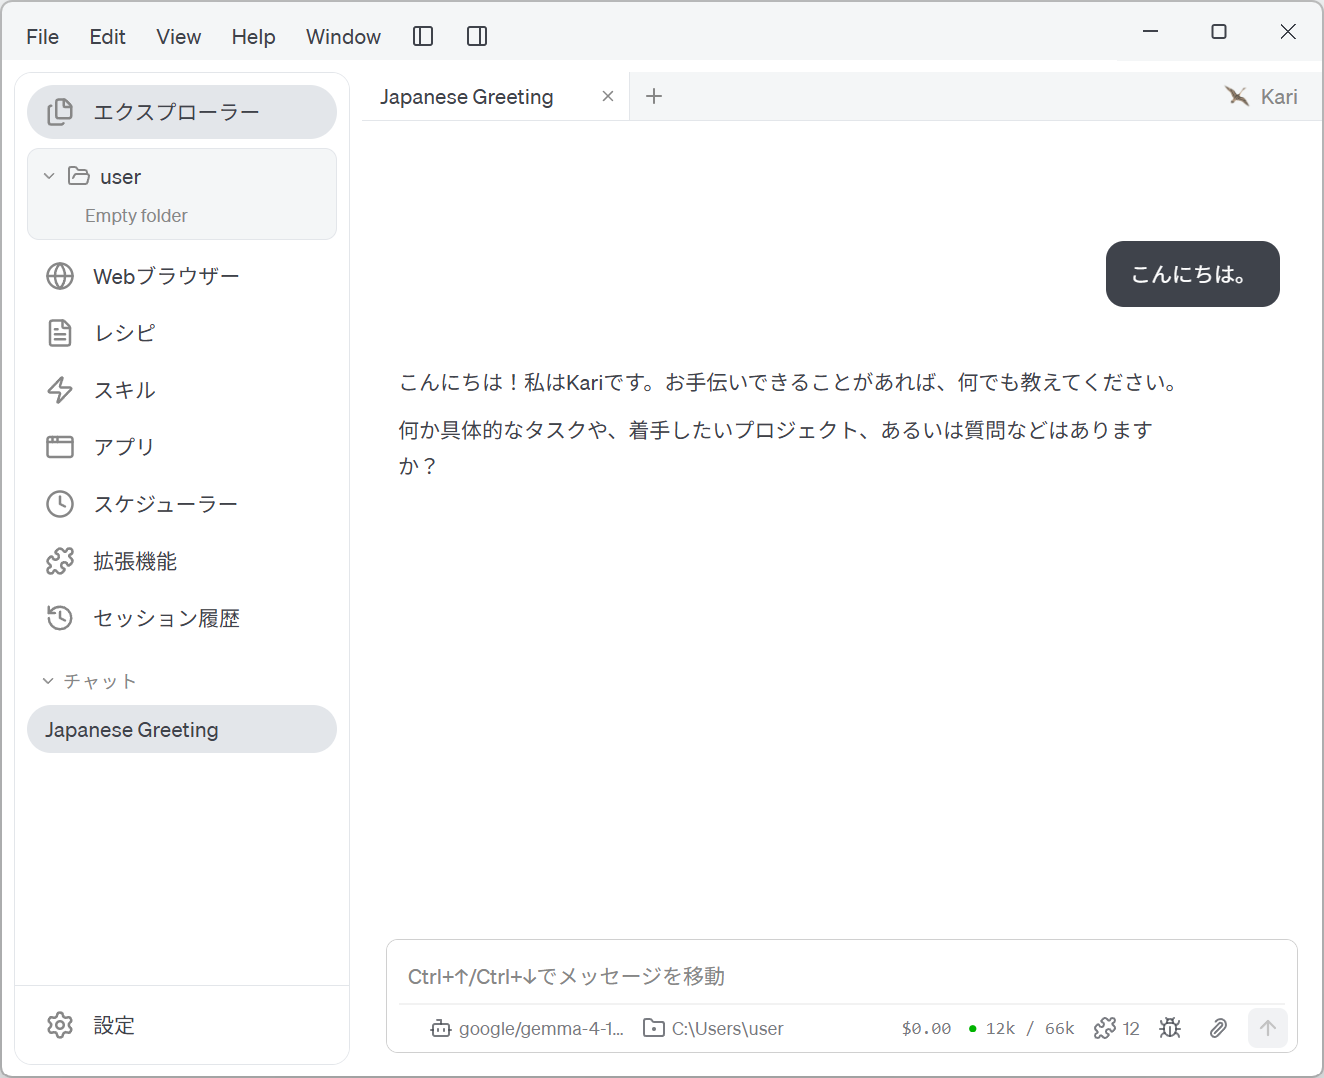Click the second reply paragraph 何か具体的な
Image resolution: width=1324 pixels, height=1078 pixels.
point(776,448)
